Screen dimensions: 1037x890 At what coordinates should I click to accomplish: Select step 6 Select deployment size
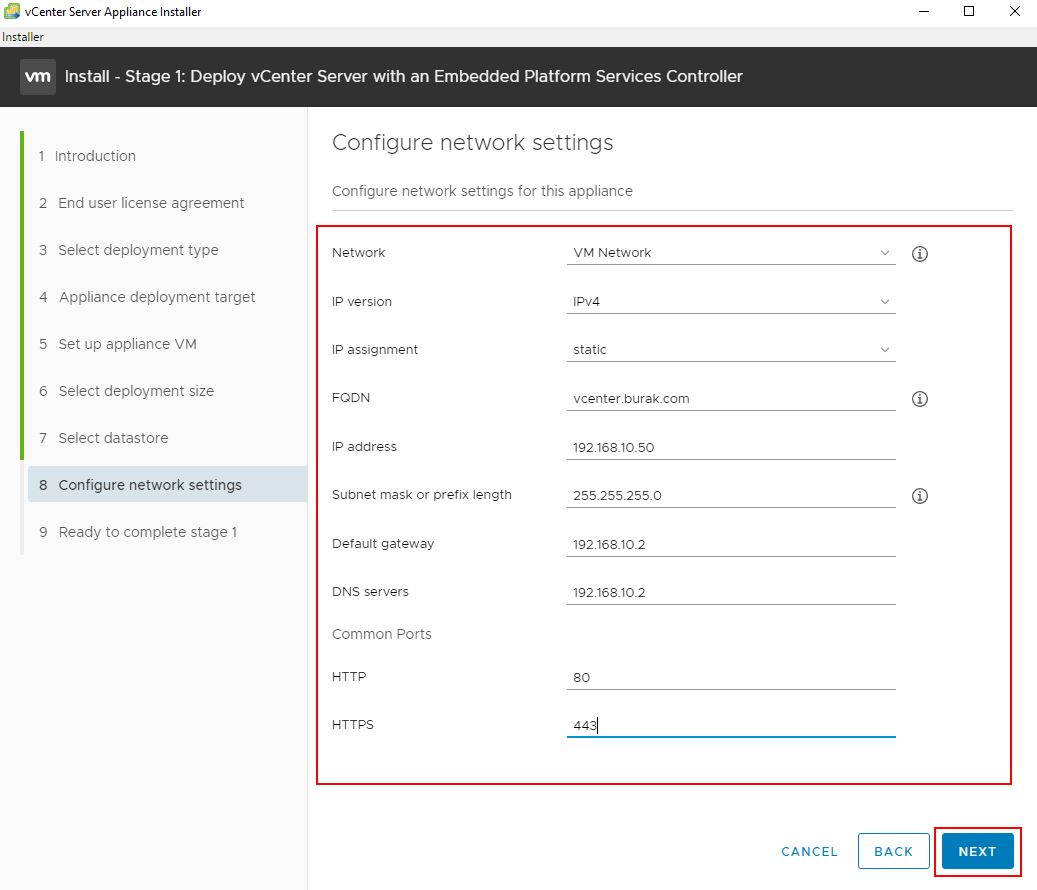coord(126,391)
